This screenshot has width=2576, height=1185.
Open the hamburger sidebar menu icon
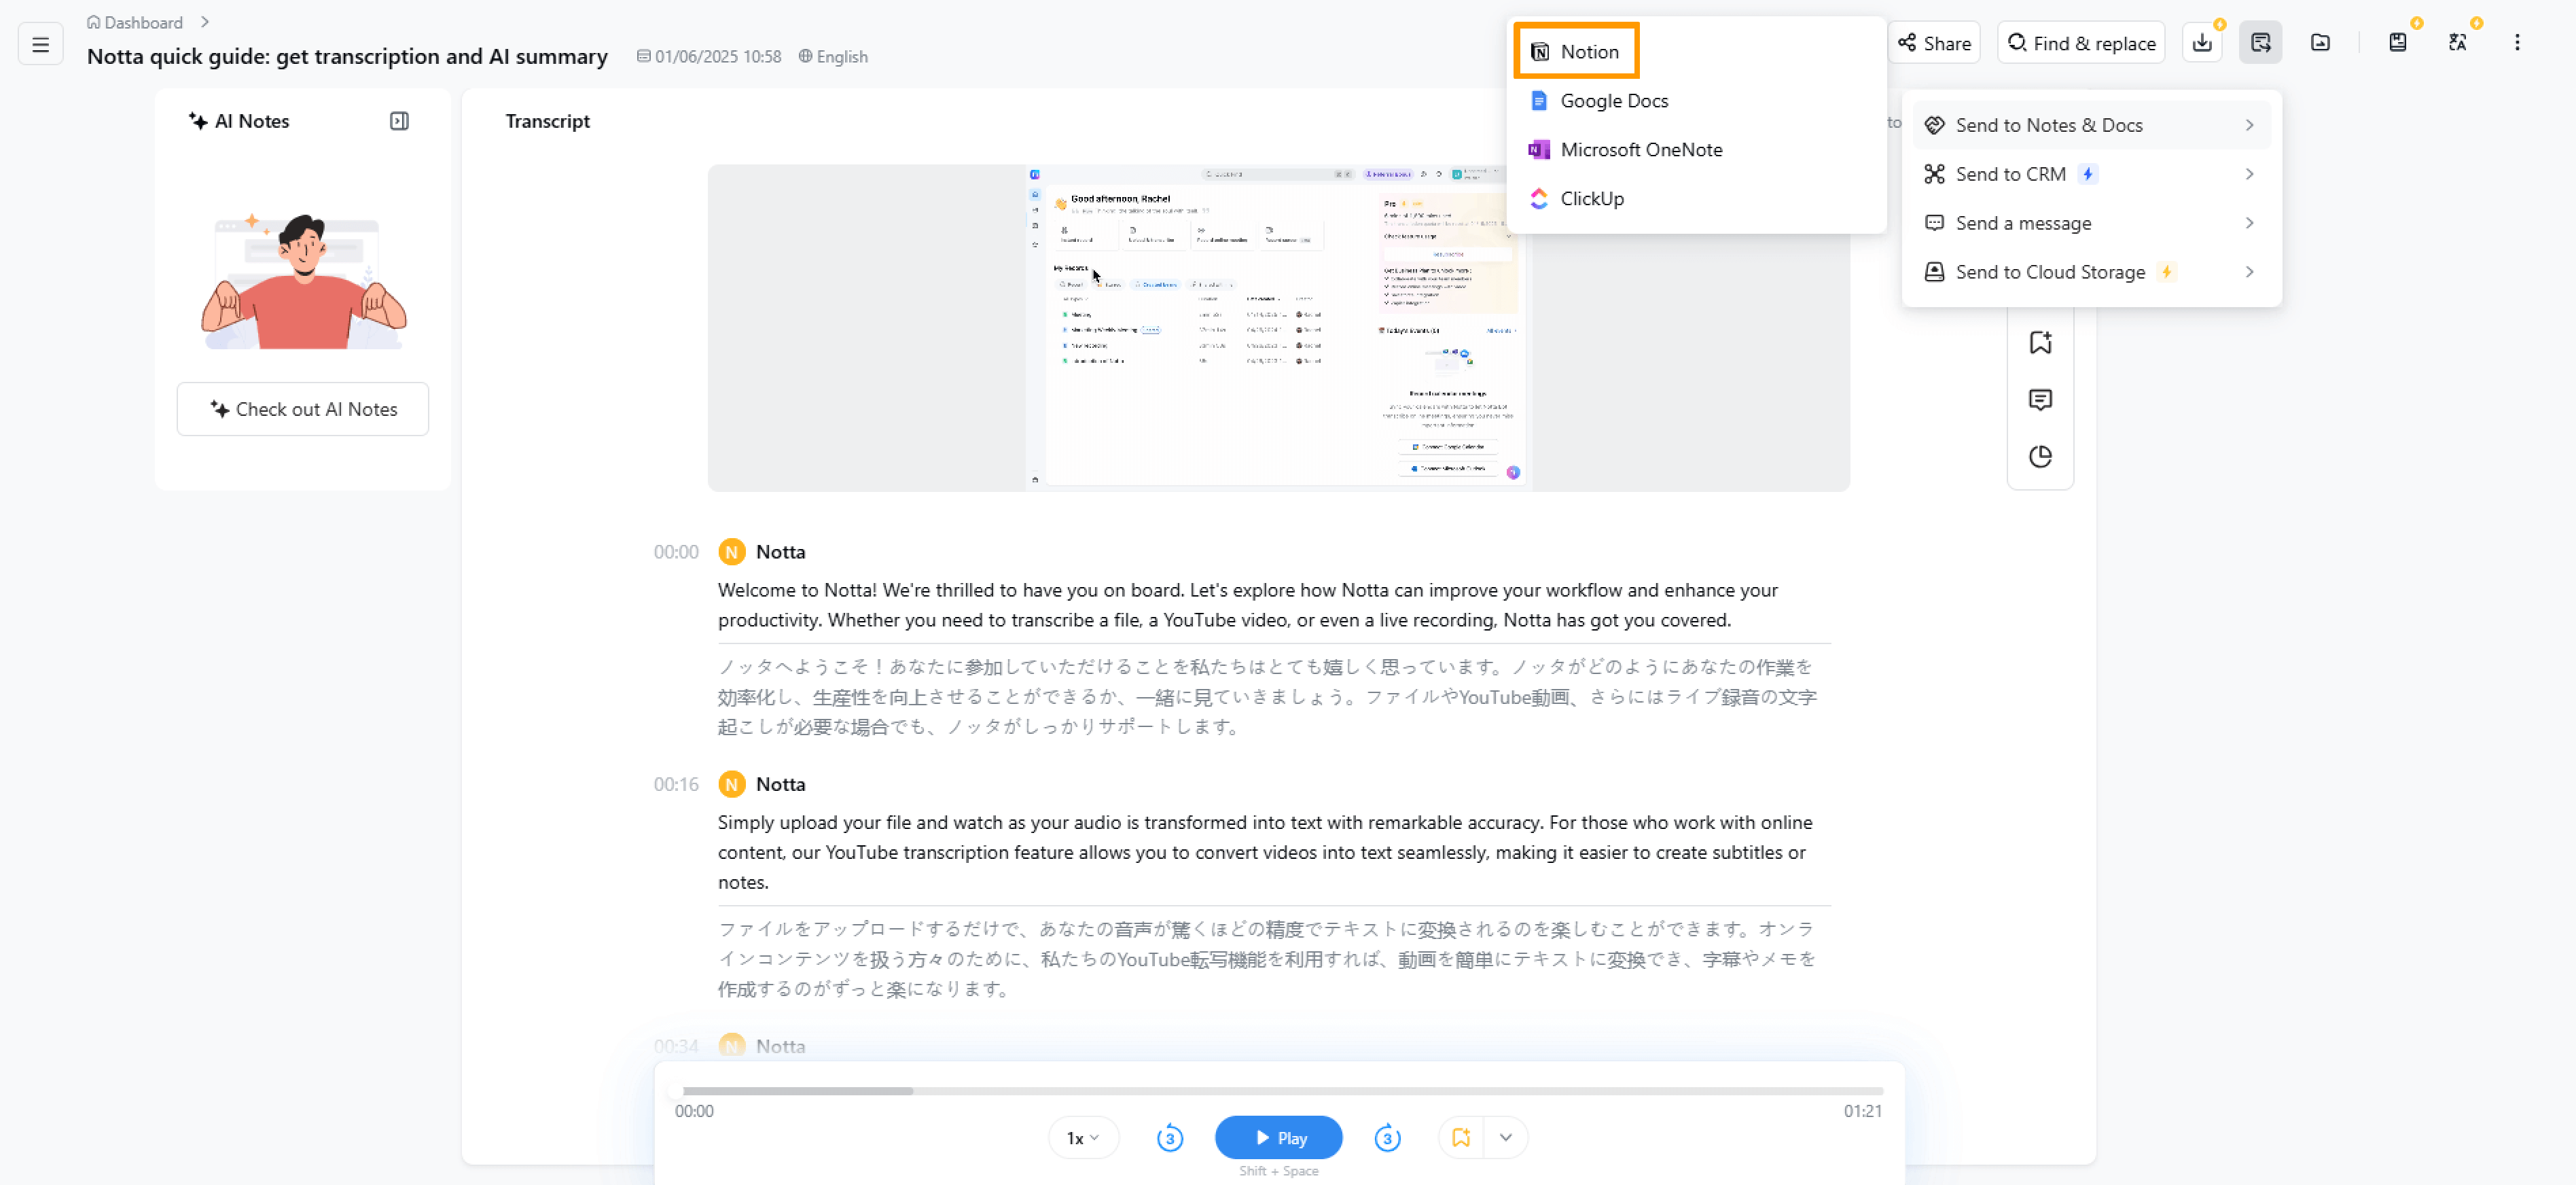[41, 44]
